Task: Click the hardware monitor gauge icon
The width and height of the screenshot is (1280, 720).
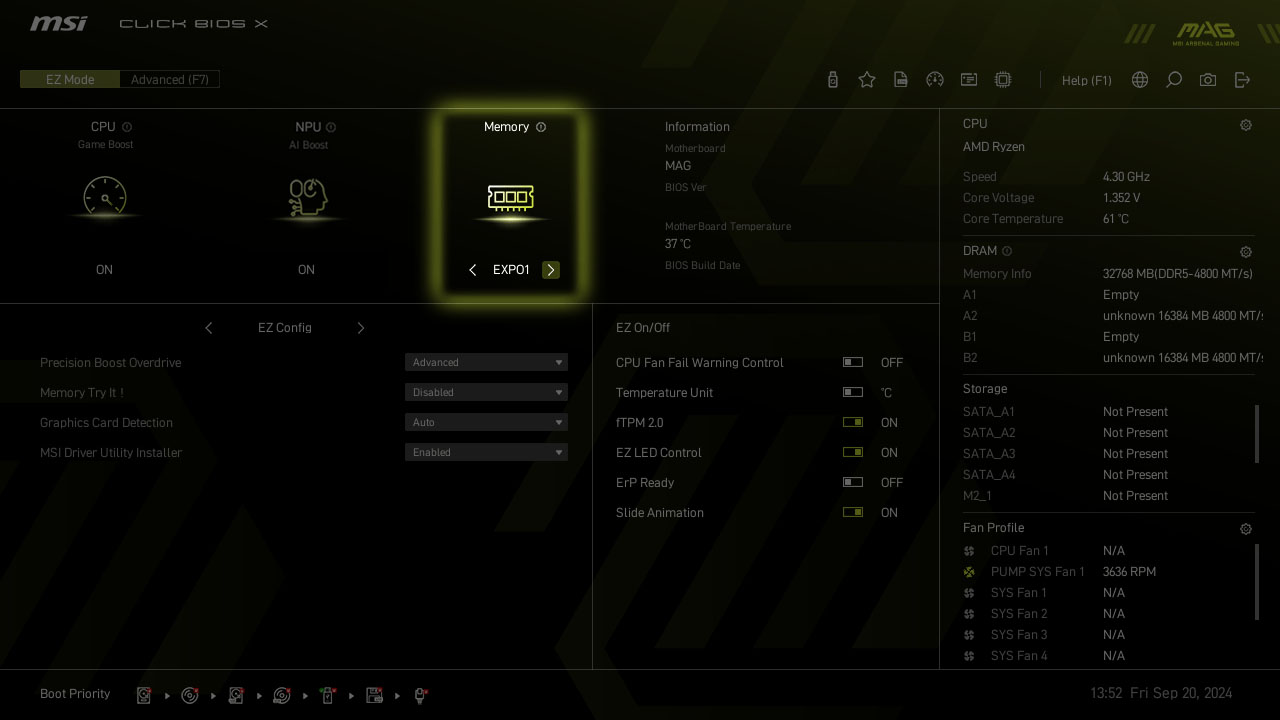Action: pos(935,80)
